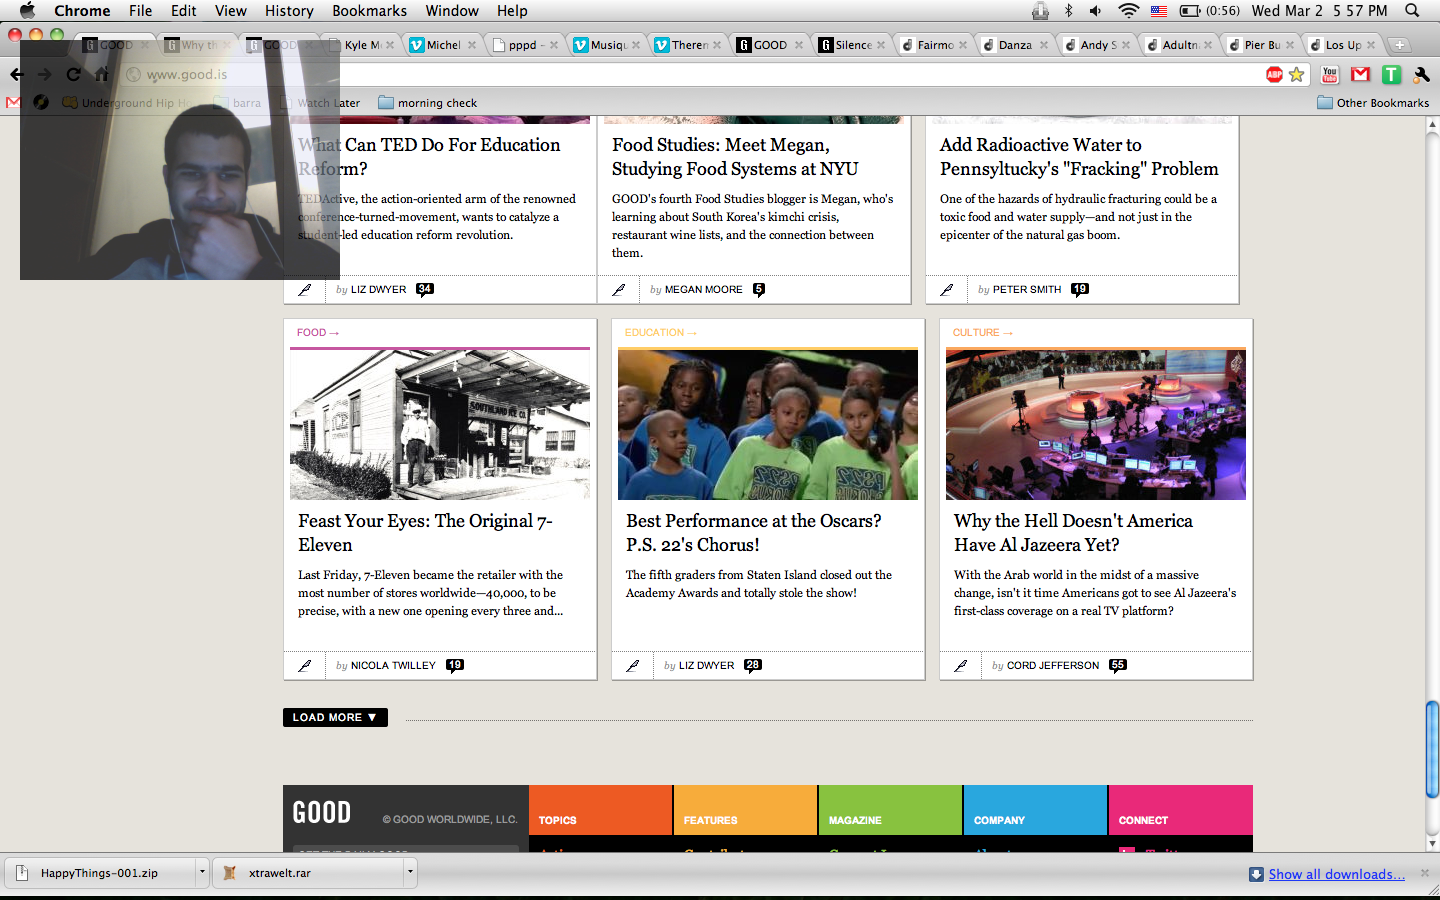Viewport: 1440px width, 900px height.
Task: Click the Adblock Plus icon in address bar
Action: pos(1274,75)
